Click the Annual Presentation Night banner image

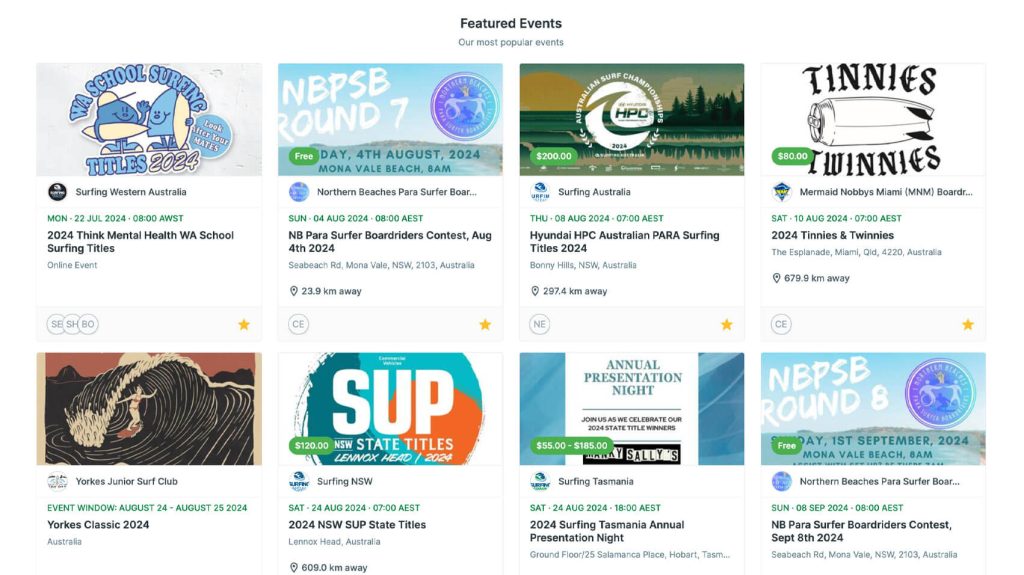pos(632,409)
